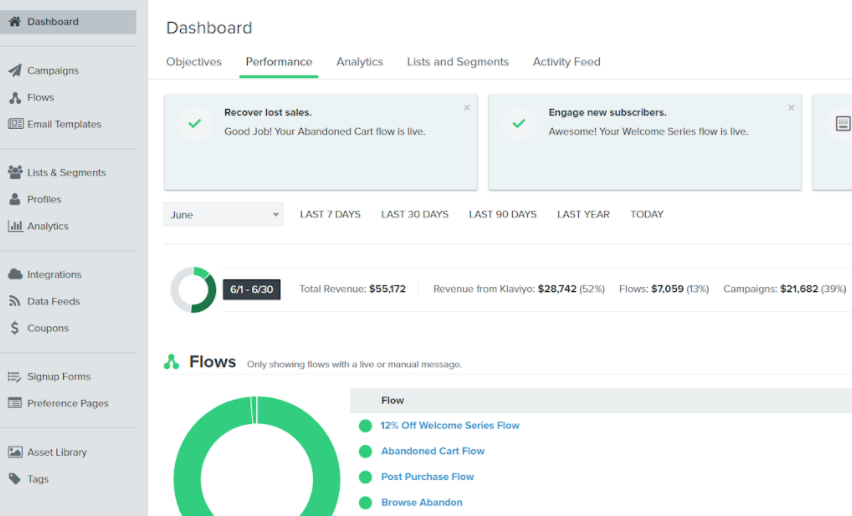Click the green Flows section heading icon
852x516 pixels.
click(x=171, y=362)
